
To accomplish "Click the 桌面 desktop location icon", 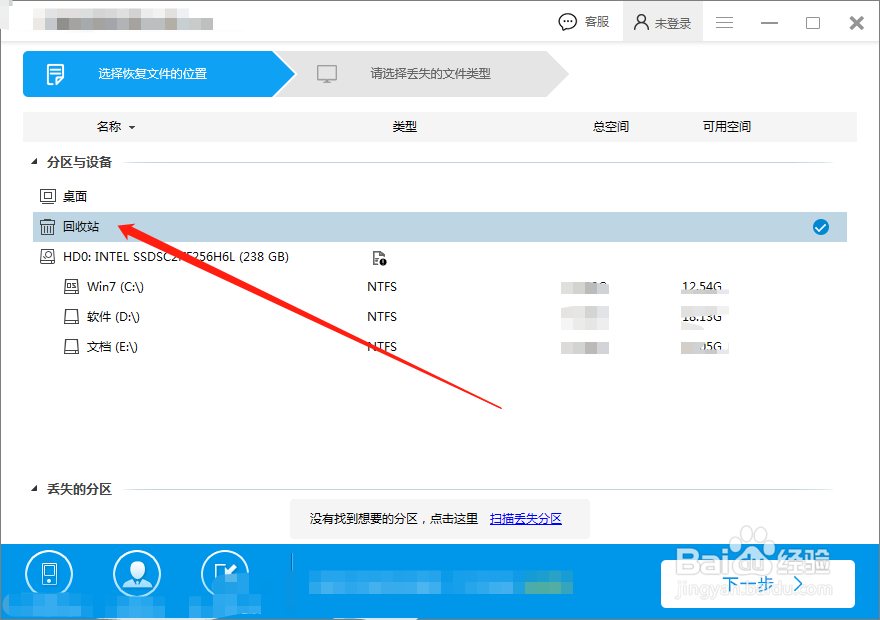I will pos(46,196).
